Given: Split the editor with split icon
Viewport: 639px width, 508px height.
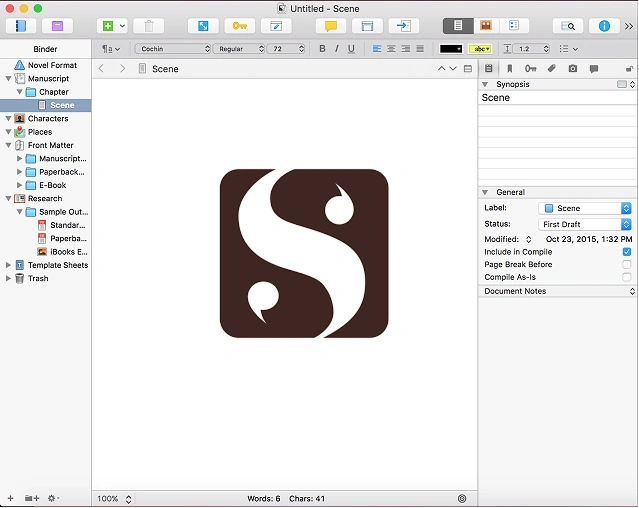Looking at the screenshot, I should (x=468, y=69).
